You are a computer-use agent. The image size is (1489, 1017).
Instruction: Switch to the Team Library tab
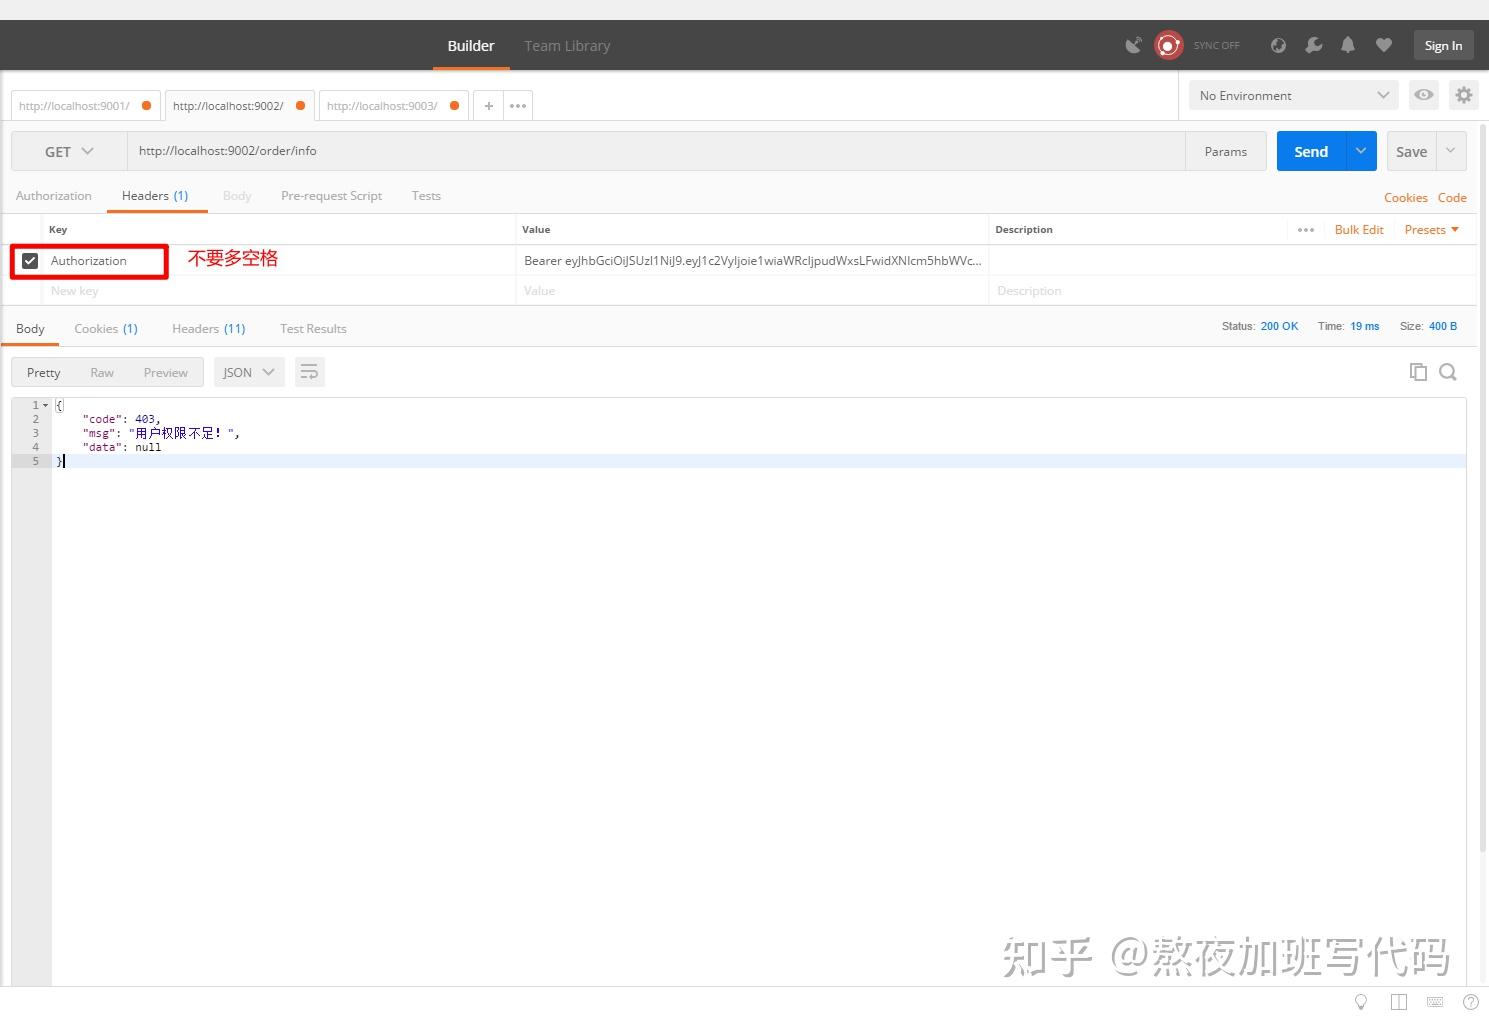tap(566, 45)
